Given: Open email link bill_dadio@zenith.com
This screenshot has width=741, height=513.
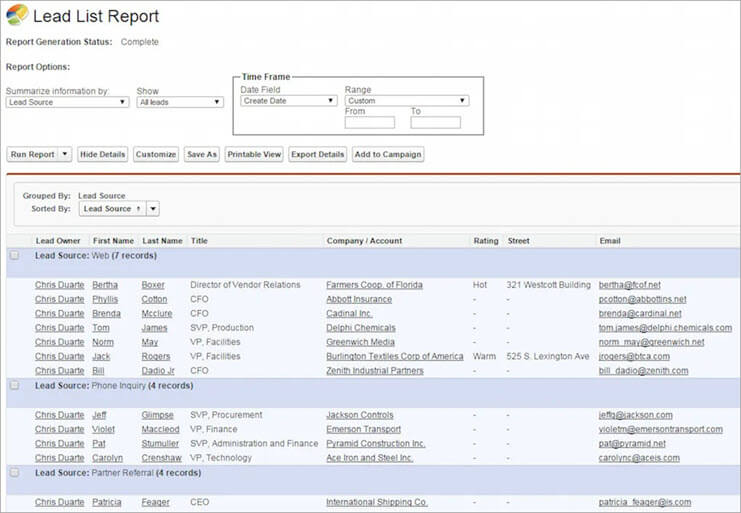Looking at the screenshot, I should tap(643, 370).
